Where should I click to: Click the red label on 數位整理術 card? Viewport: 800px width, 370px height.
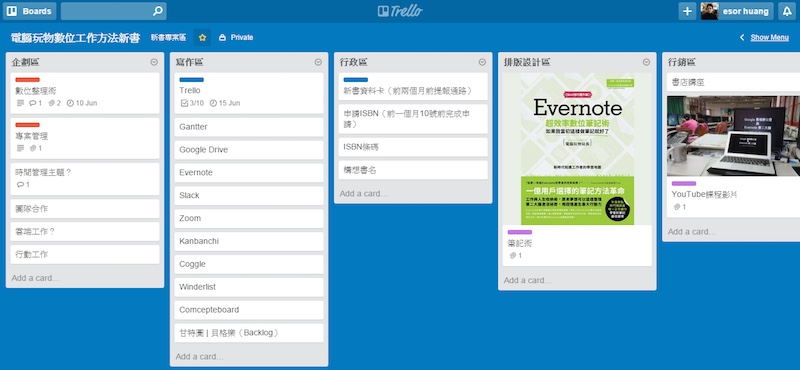28,80
